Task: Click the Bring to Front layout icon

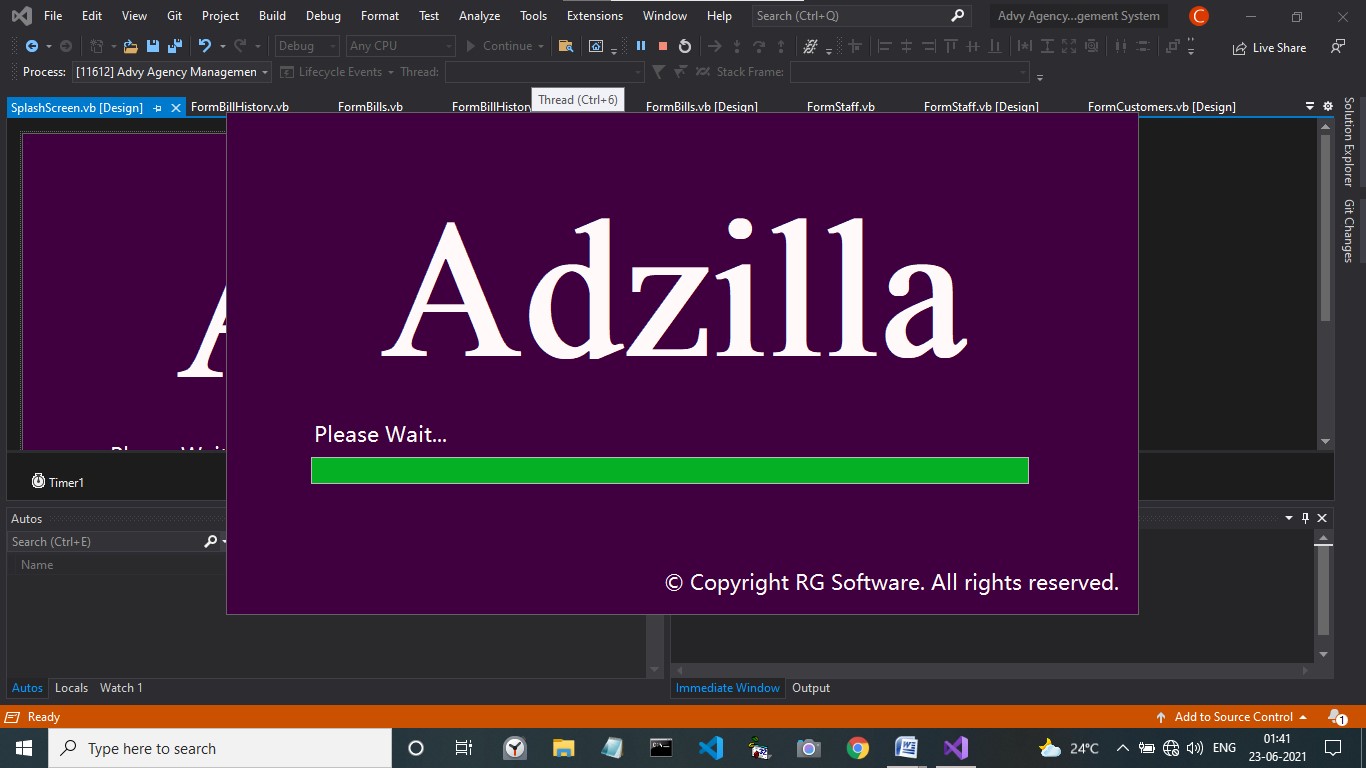Action: (x=1173, y=46)
